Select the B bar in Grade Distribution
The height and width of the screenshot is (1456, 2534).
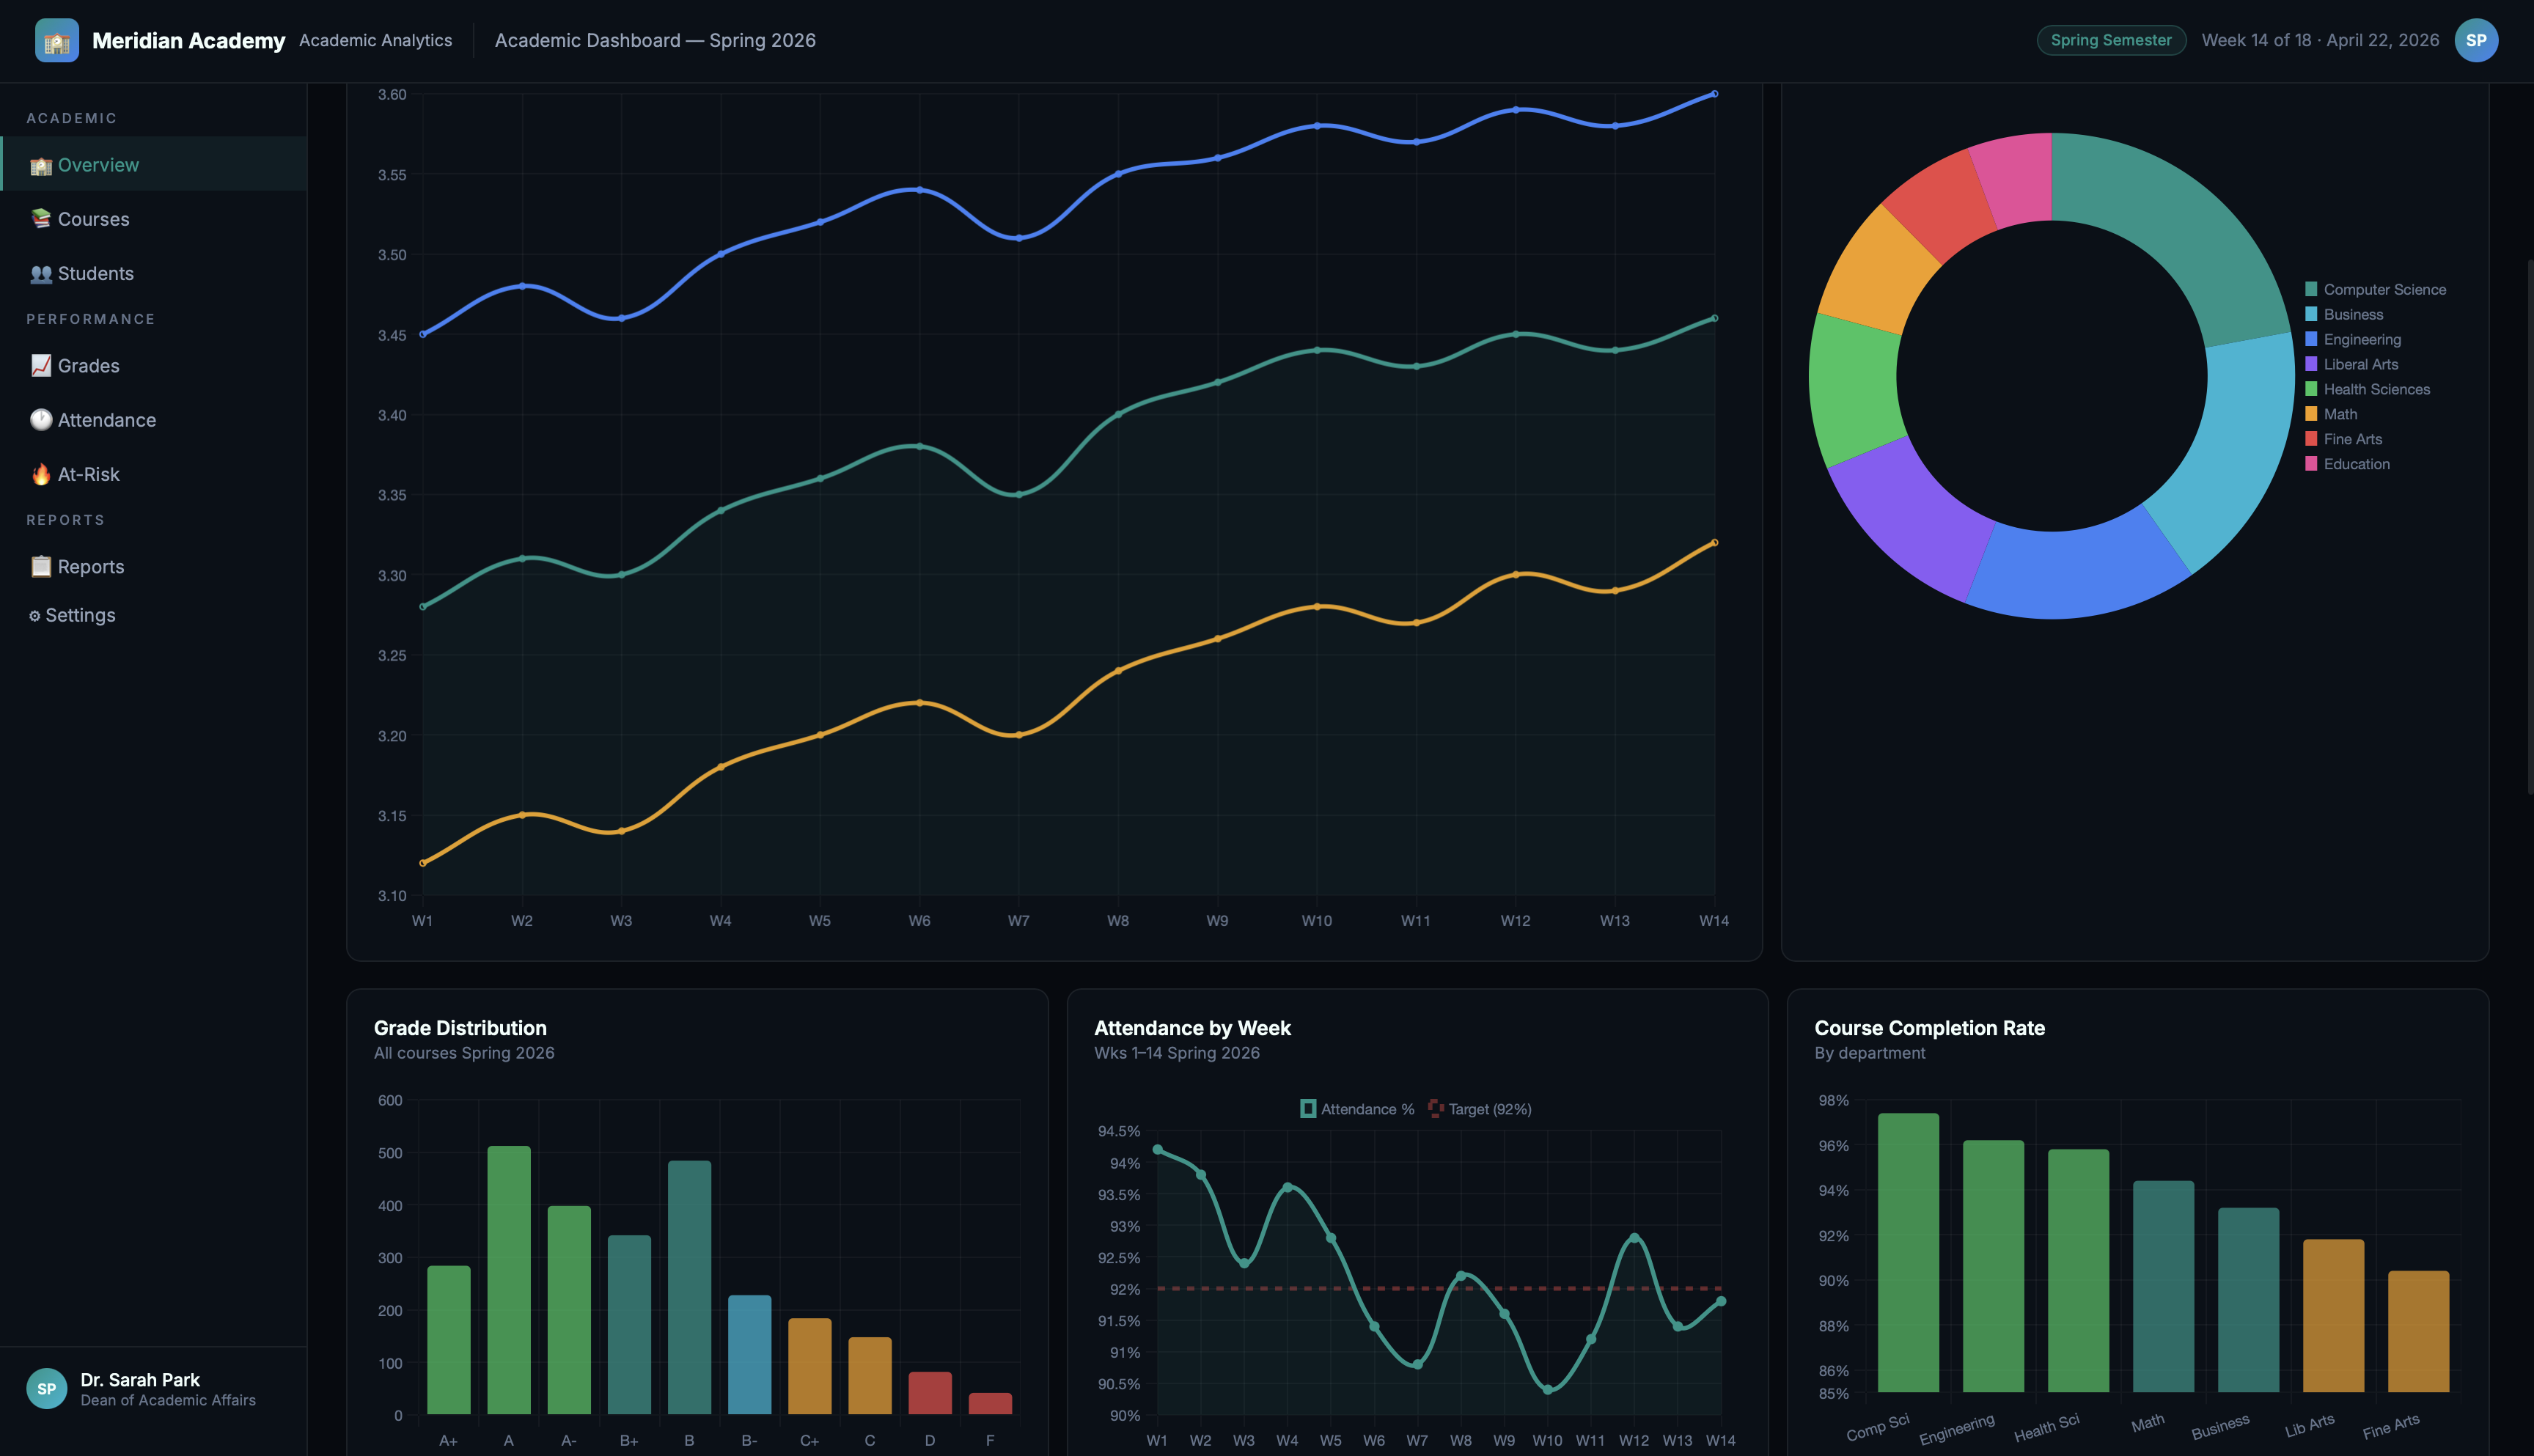tap(689, 1287)
